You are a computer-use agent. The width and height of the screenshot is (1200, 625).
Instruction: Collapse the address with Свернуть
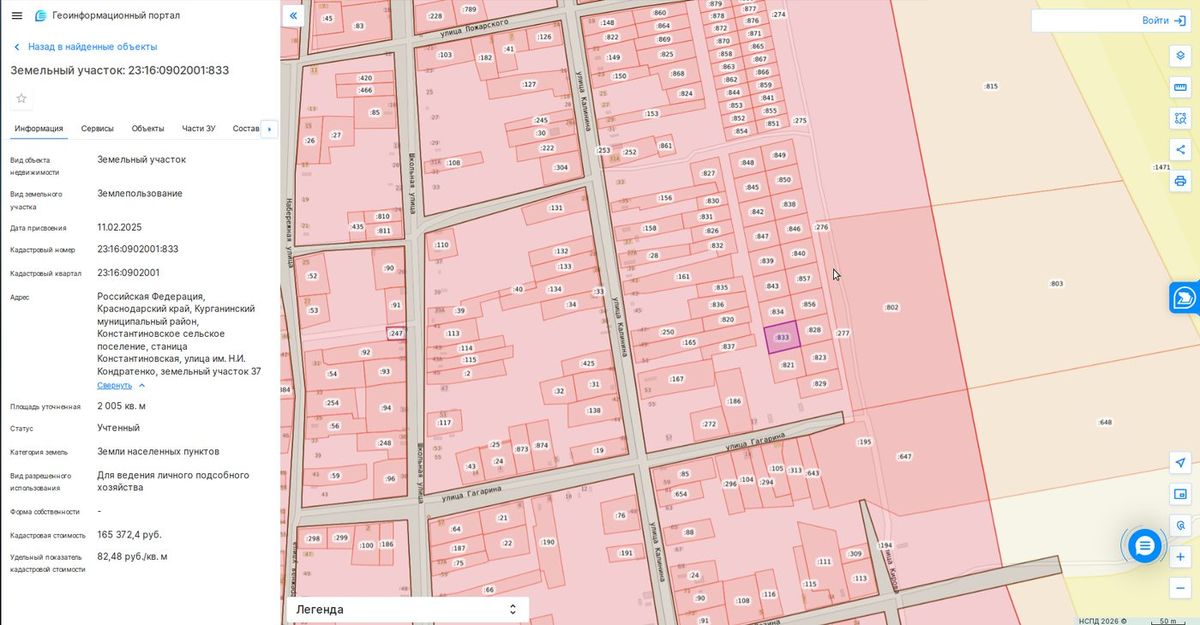point(121,385)
